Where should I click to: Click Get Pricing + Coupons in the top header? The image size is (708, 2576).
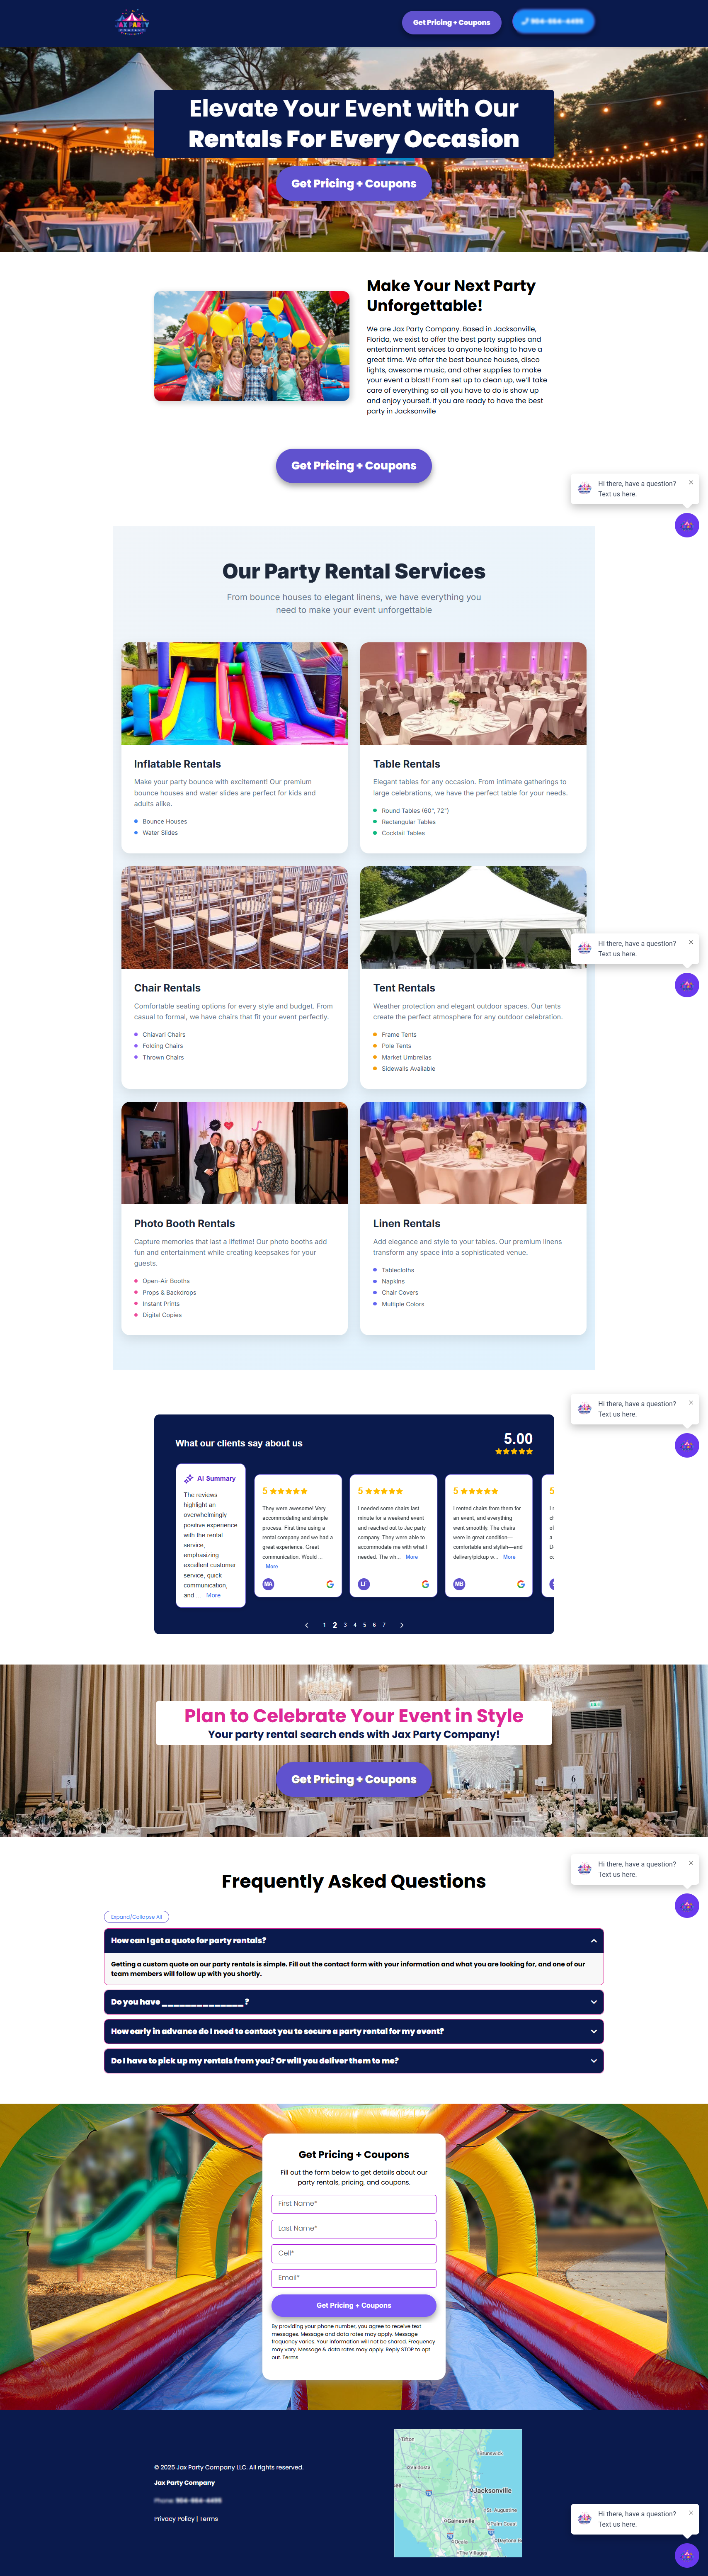click(451, 22)
